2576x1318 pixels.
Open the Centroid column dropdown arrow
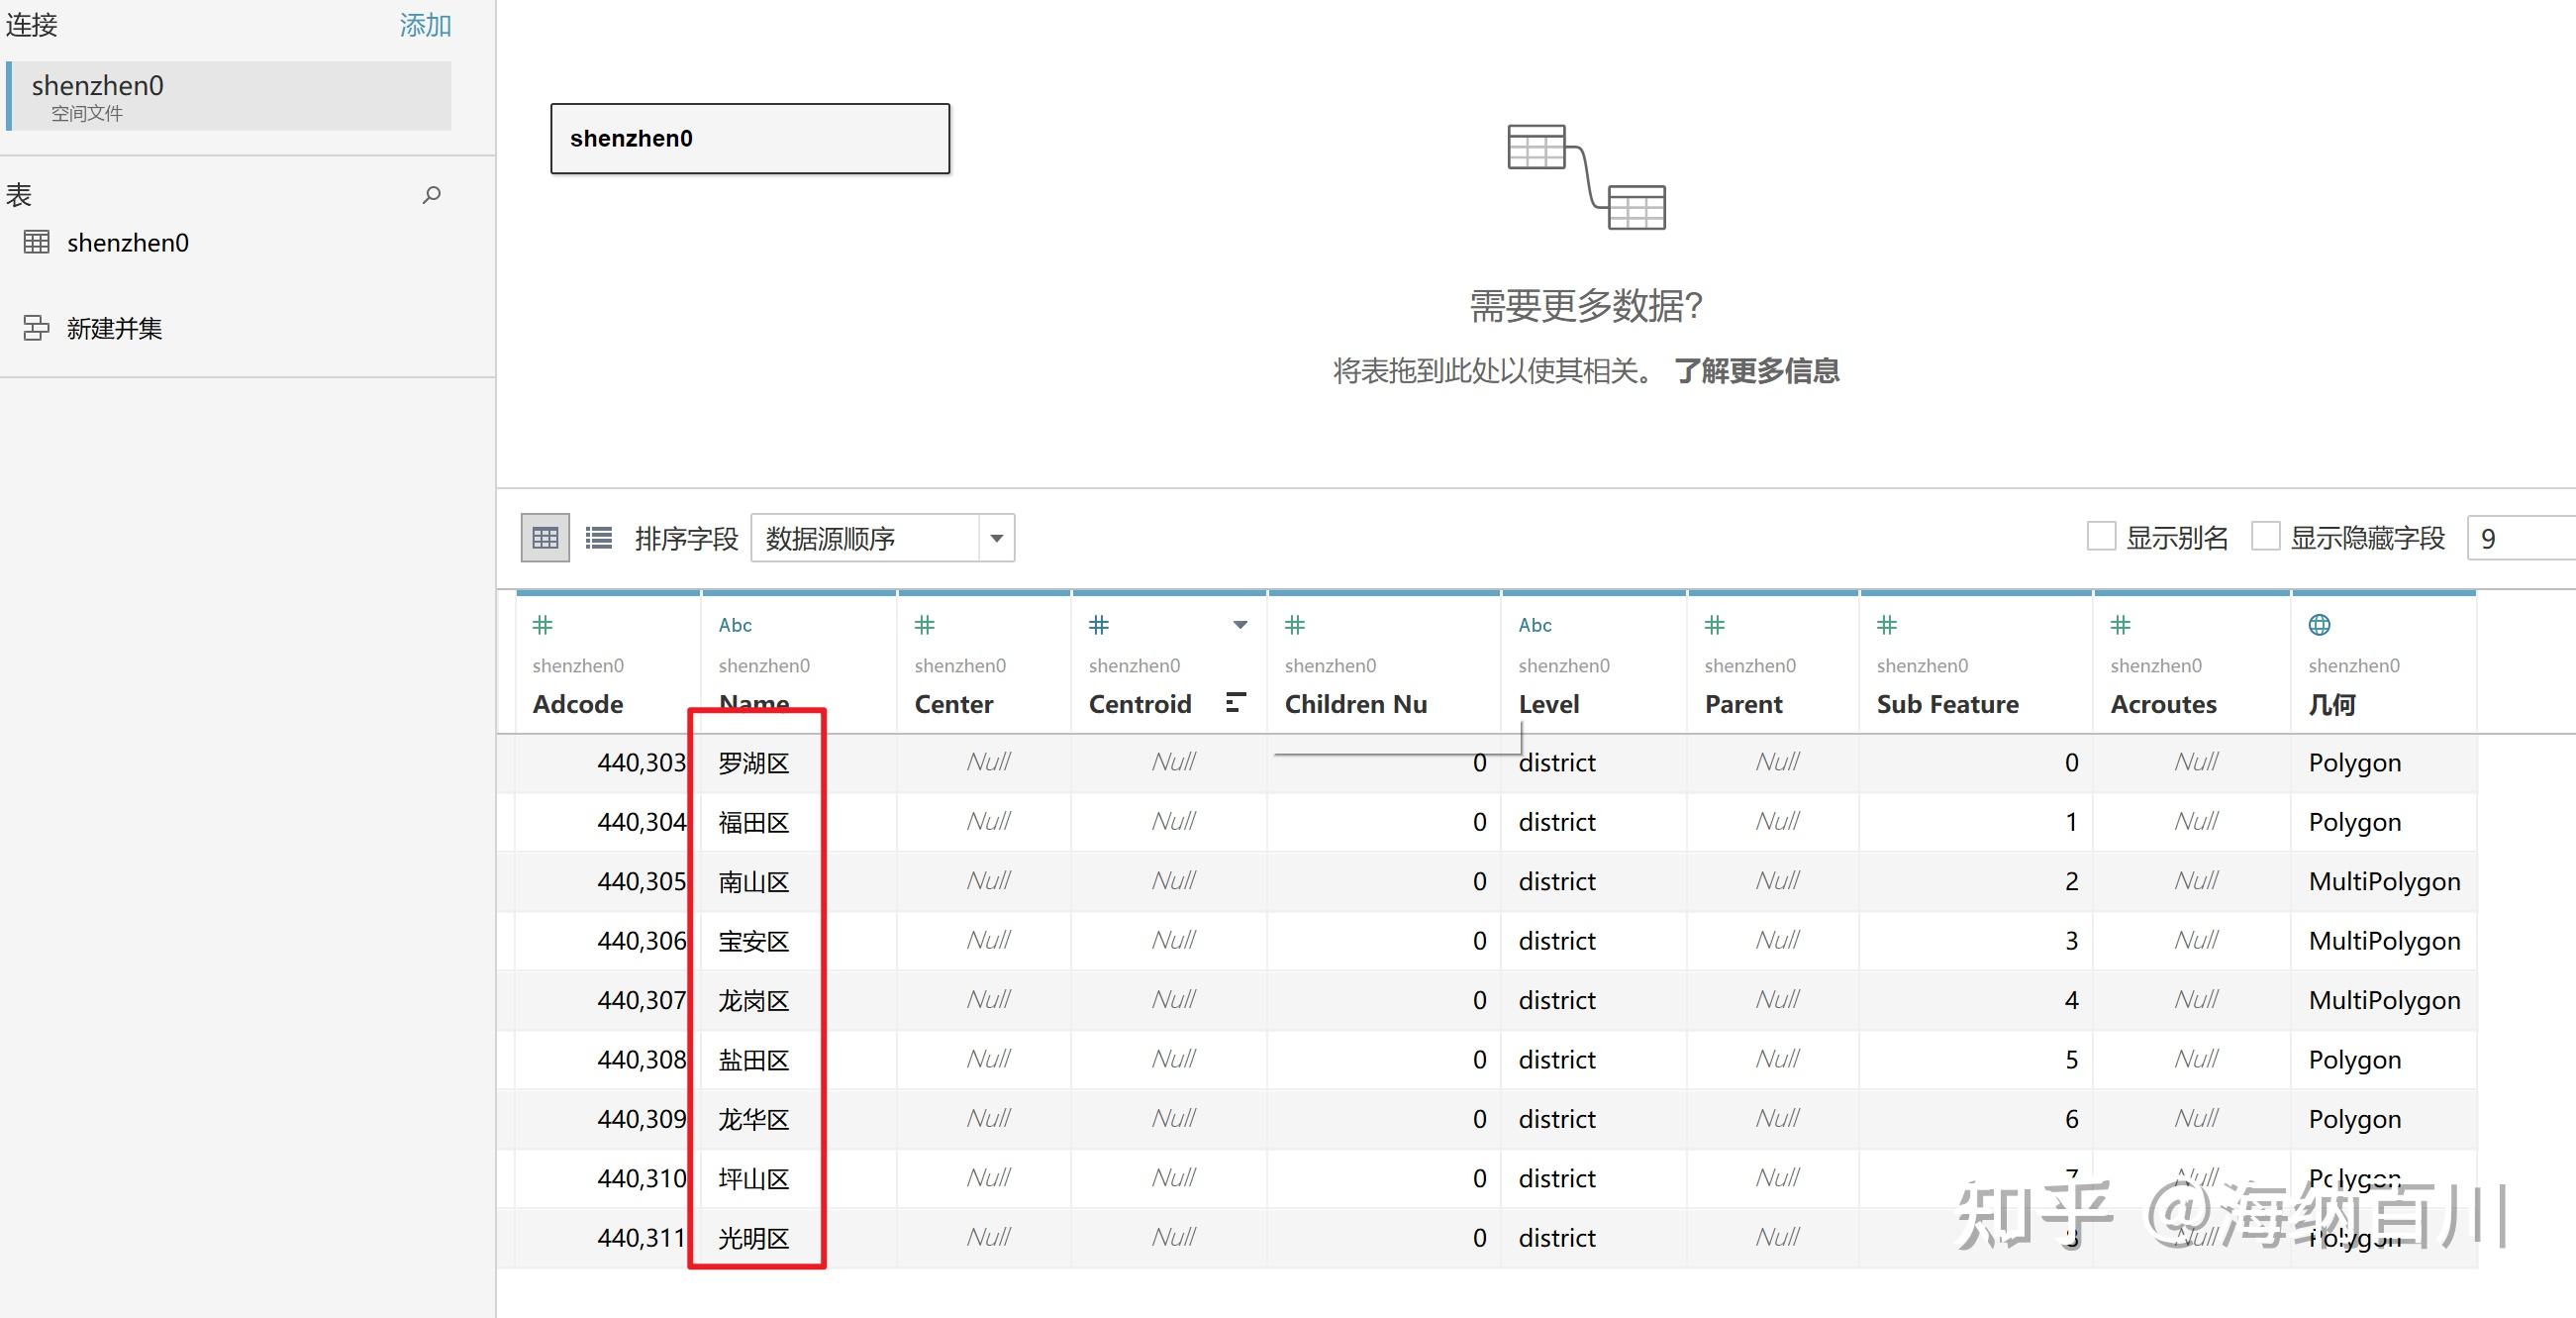click(x=1240, y=625)
